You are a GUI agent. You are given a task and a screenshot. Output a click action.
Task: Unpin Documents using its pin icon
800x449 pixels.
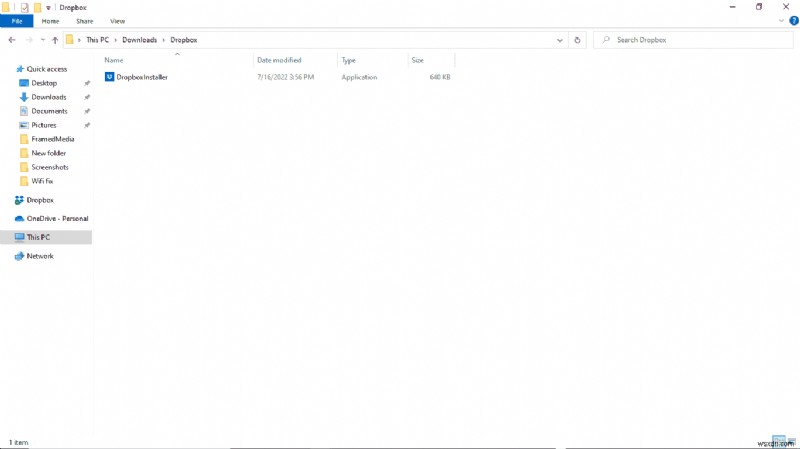[87, 111]
